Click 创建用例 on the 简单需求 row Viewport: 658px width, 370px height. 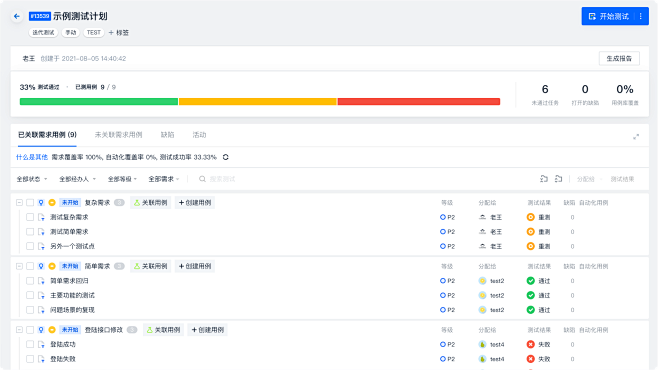pyautogui.click(x=195, y=266)
